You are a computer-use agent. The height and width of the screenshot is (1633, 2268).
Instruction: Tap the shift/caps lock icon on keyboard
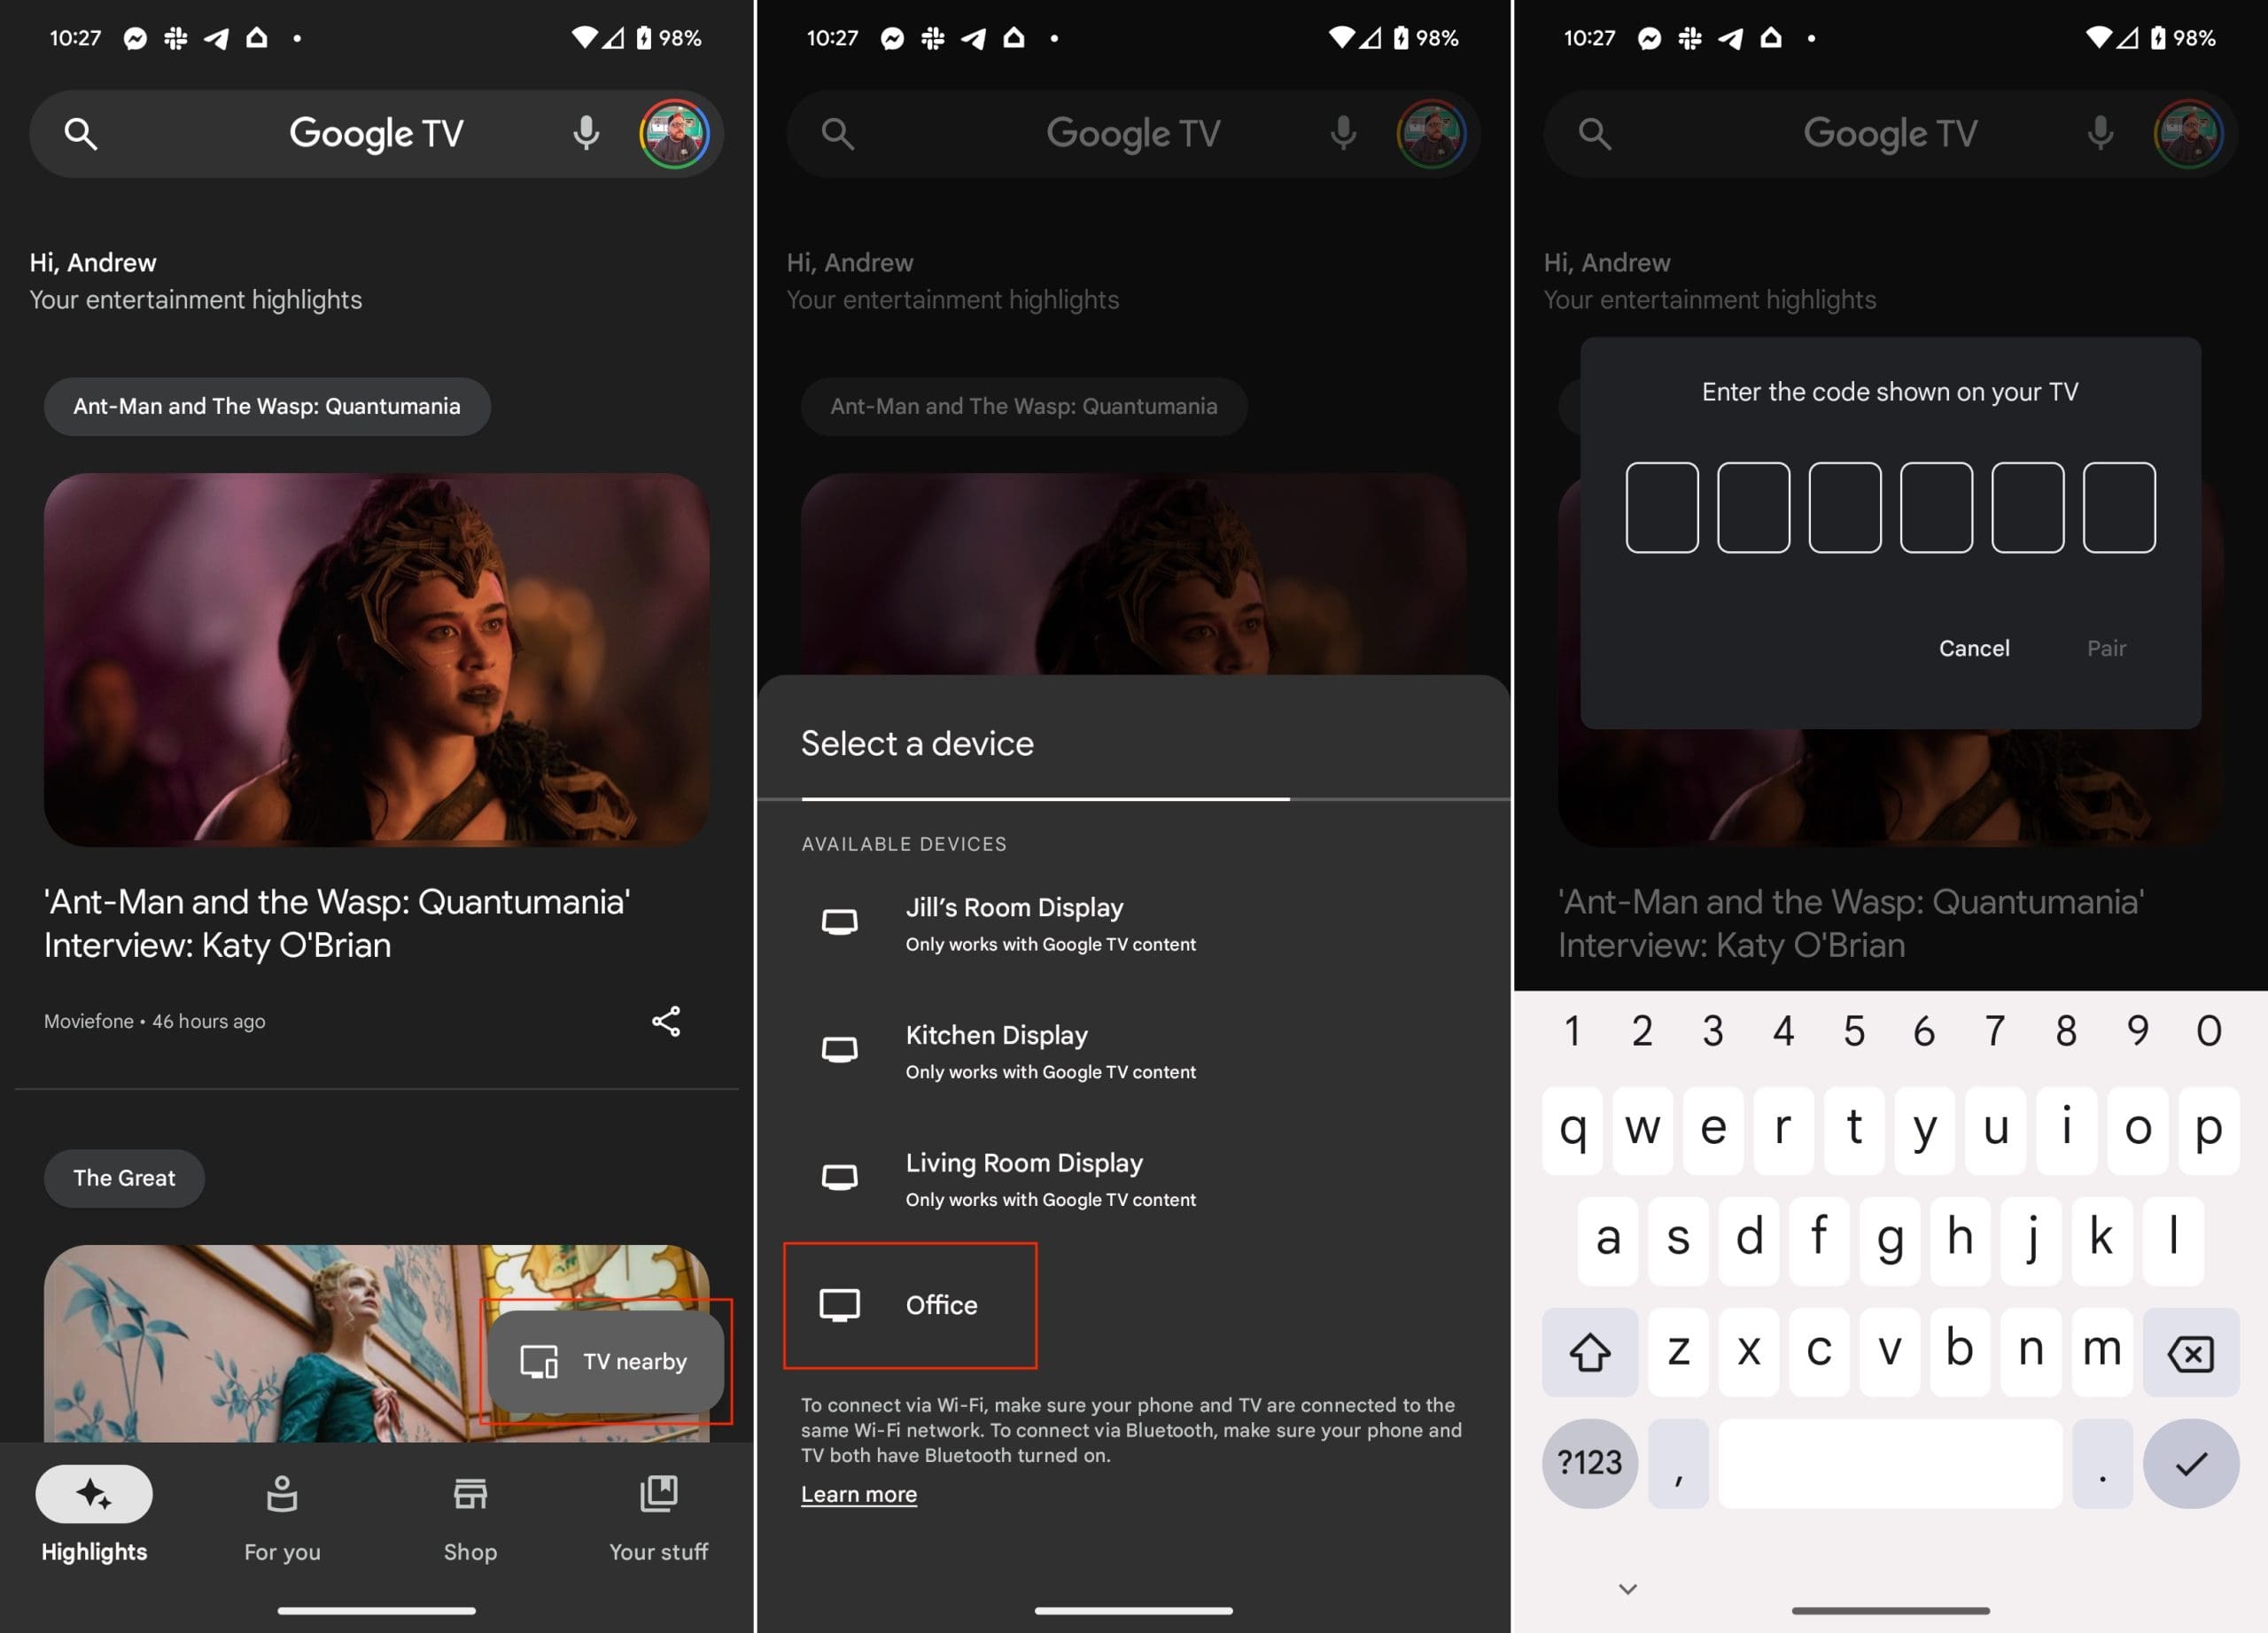(1585, 1349)
